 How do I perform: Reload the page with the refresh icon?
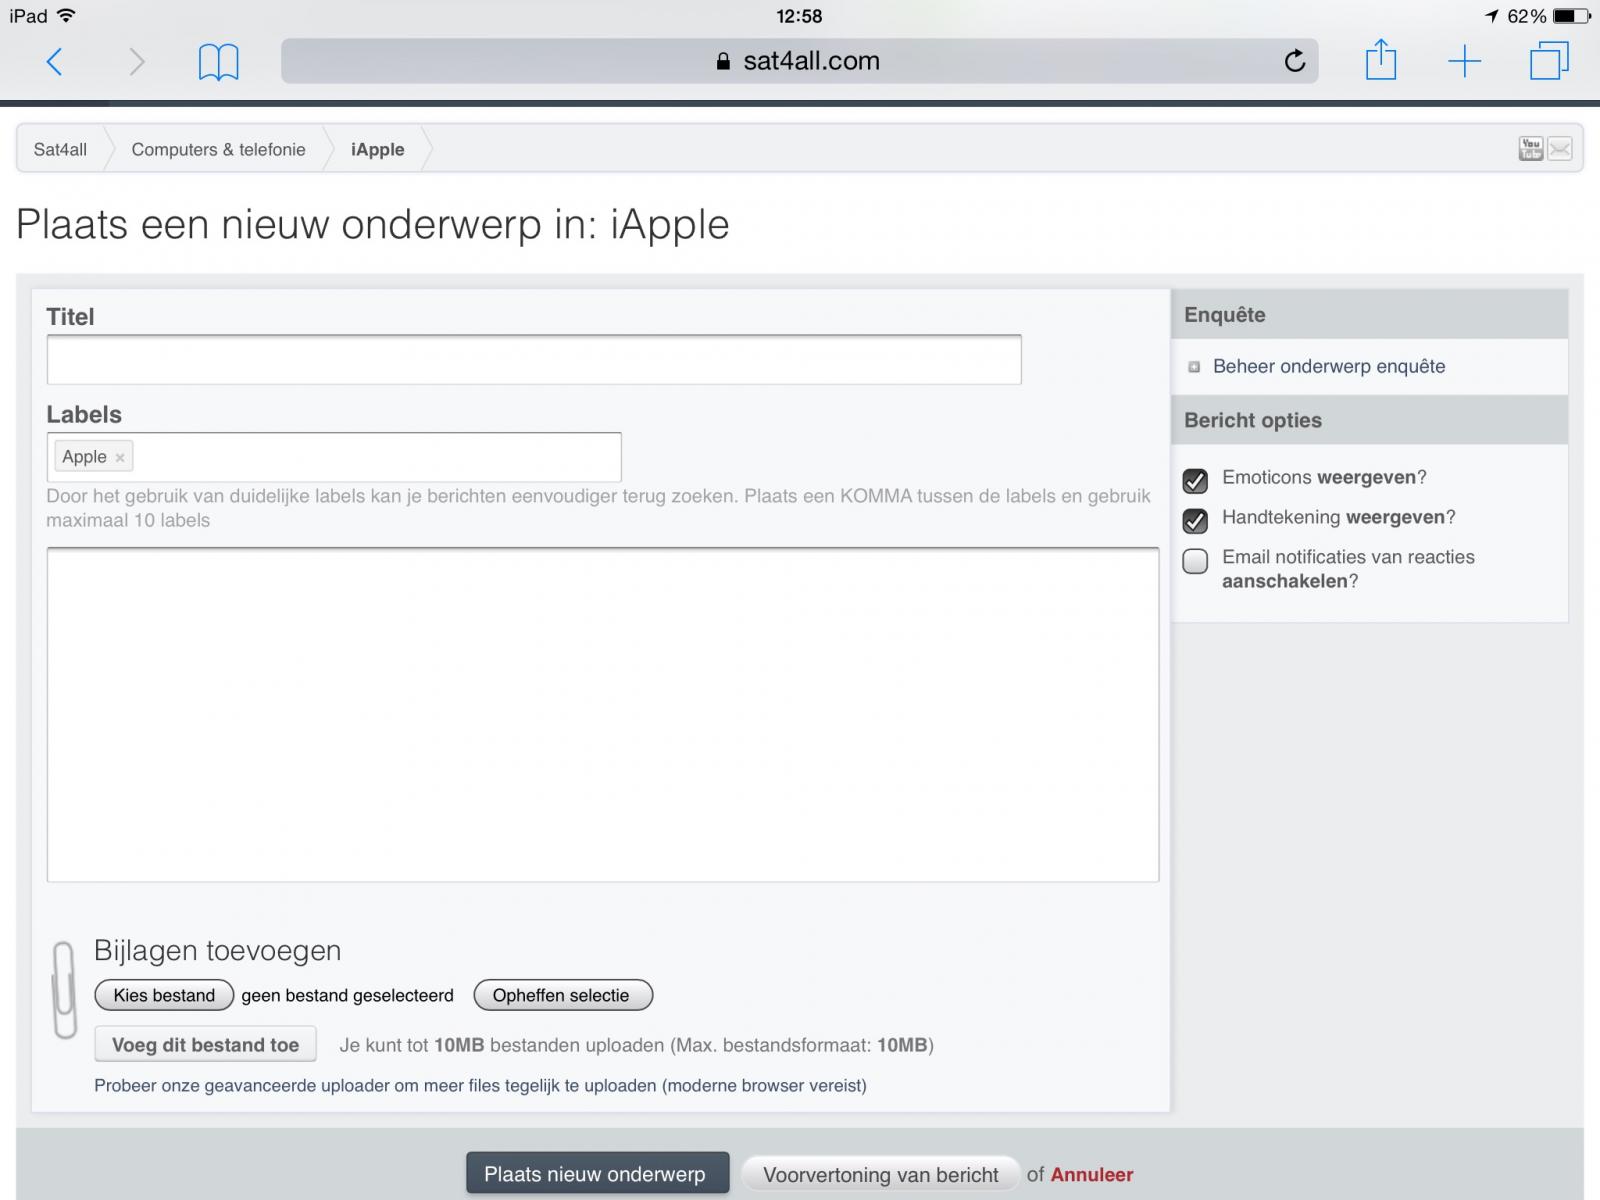1295,61
